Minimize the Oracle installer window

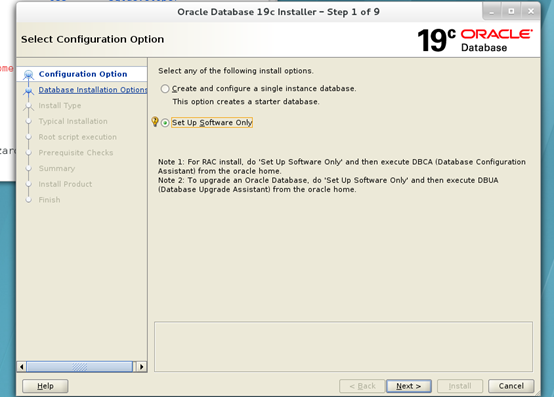coord(492,12)
